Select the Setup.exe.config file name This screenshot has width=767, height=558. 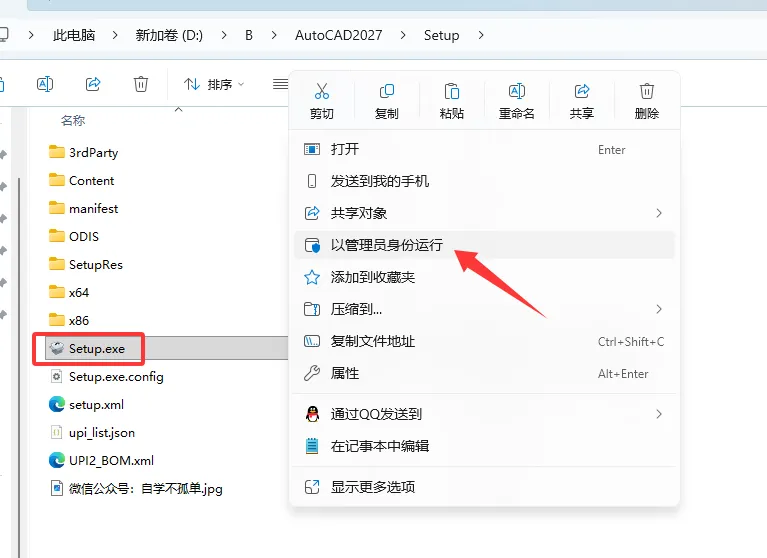click(x=116, y=377)
